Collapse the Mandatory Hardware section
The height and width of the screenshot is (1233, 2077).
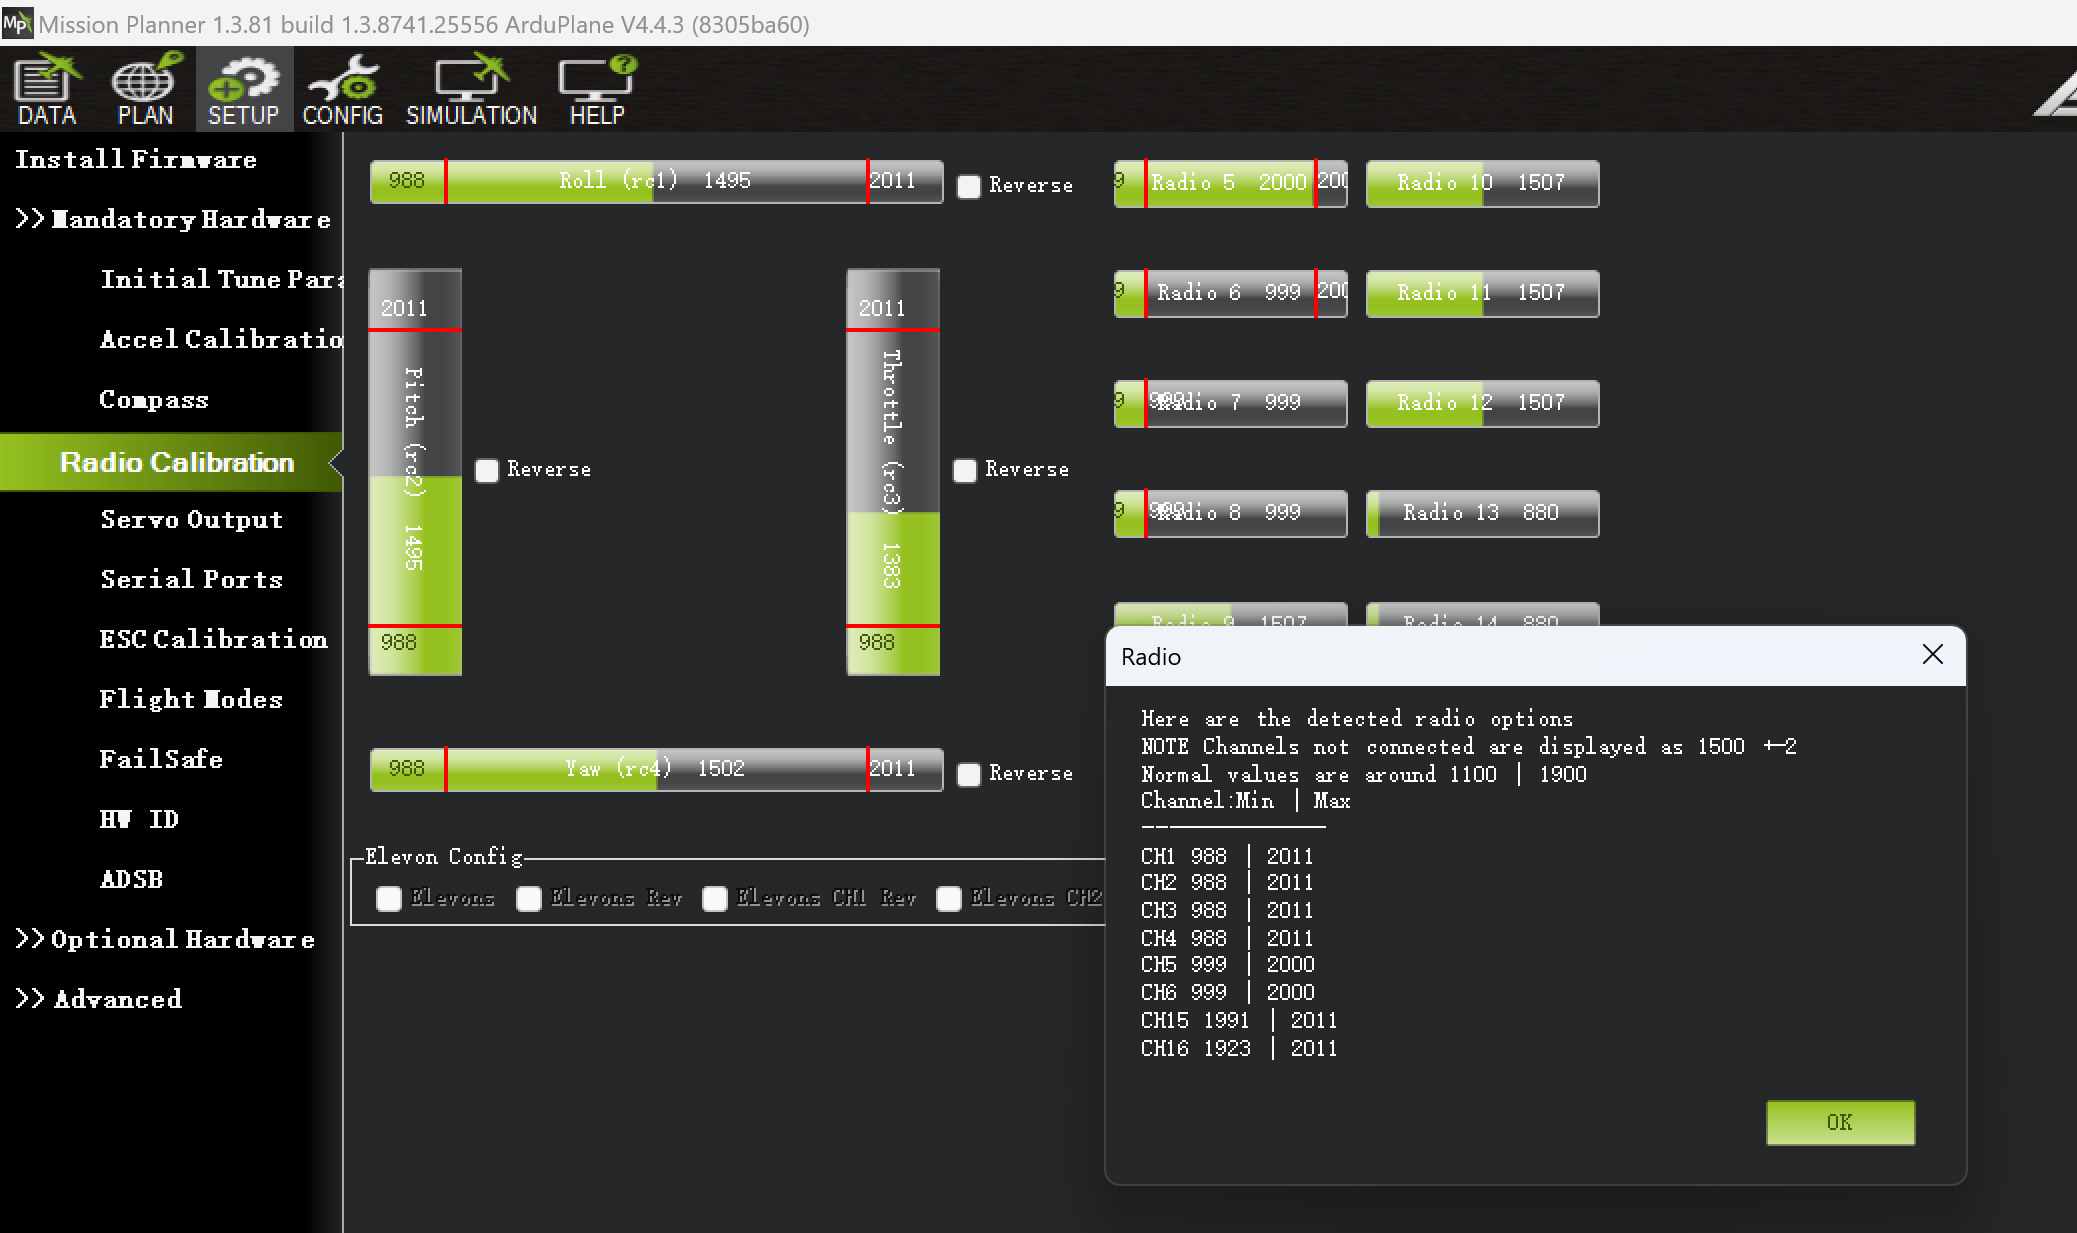point(172,219)
